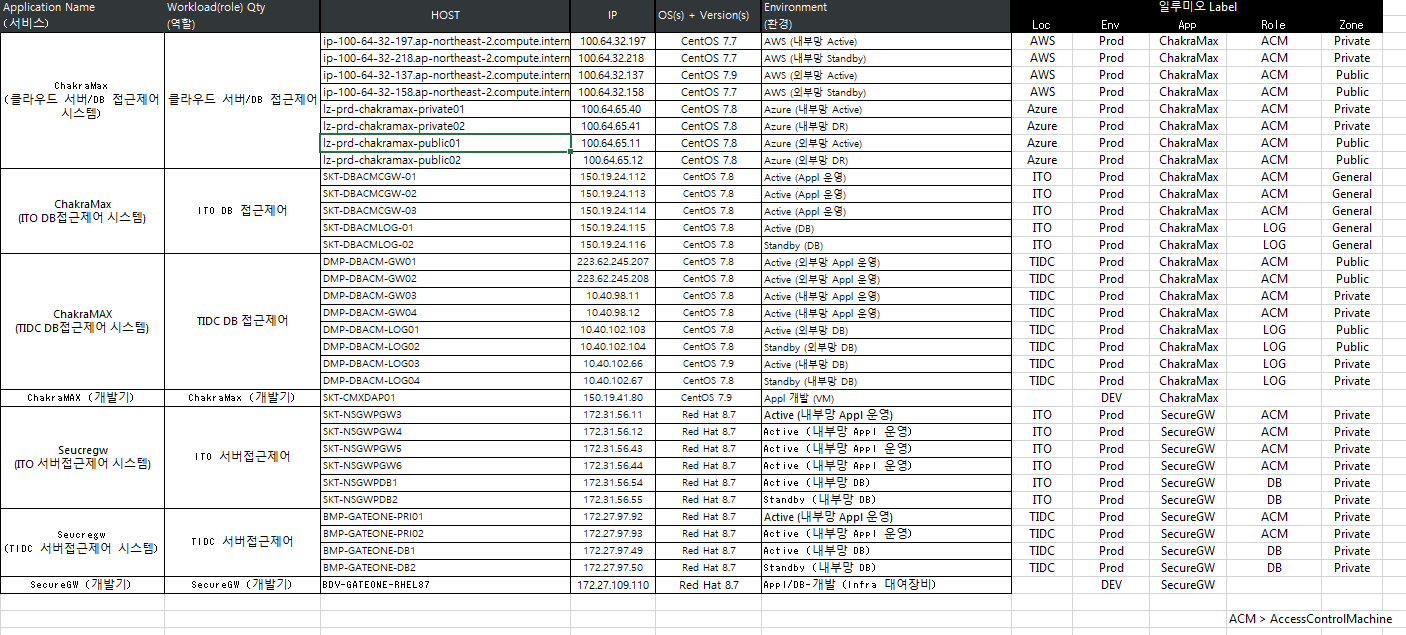Viewport: 1406px width, 635px height.
Task: Select the 'CentOS 7.9' cell in DMP-DBACM-LOG03 row
Action: [707, 364]
